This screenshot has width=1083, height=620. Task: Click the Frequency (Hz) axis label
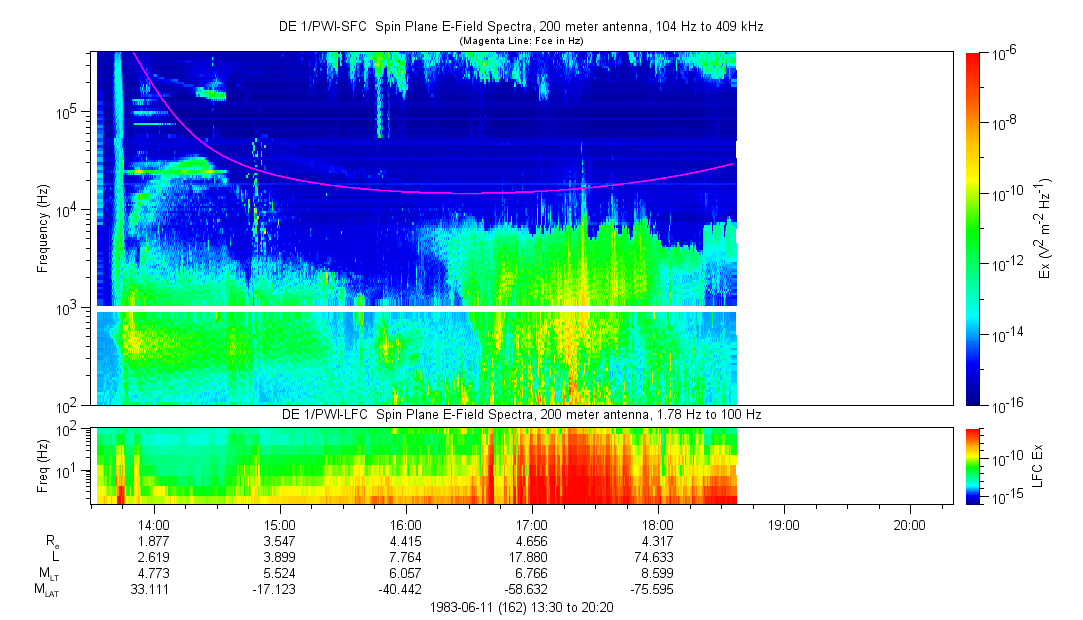pos(43,229)
